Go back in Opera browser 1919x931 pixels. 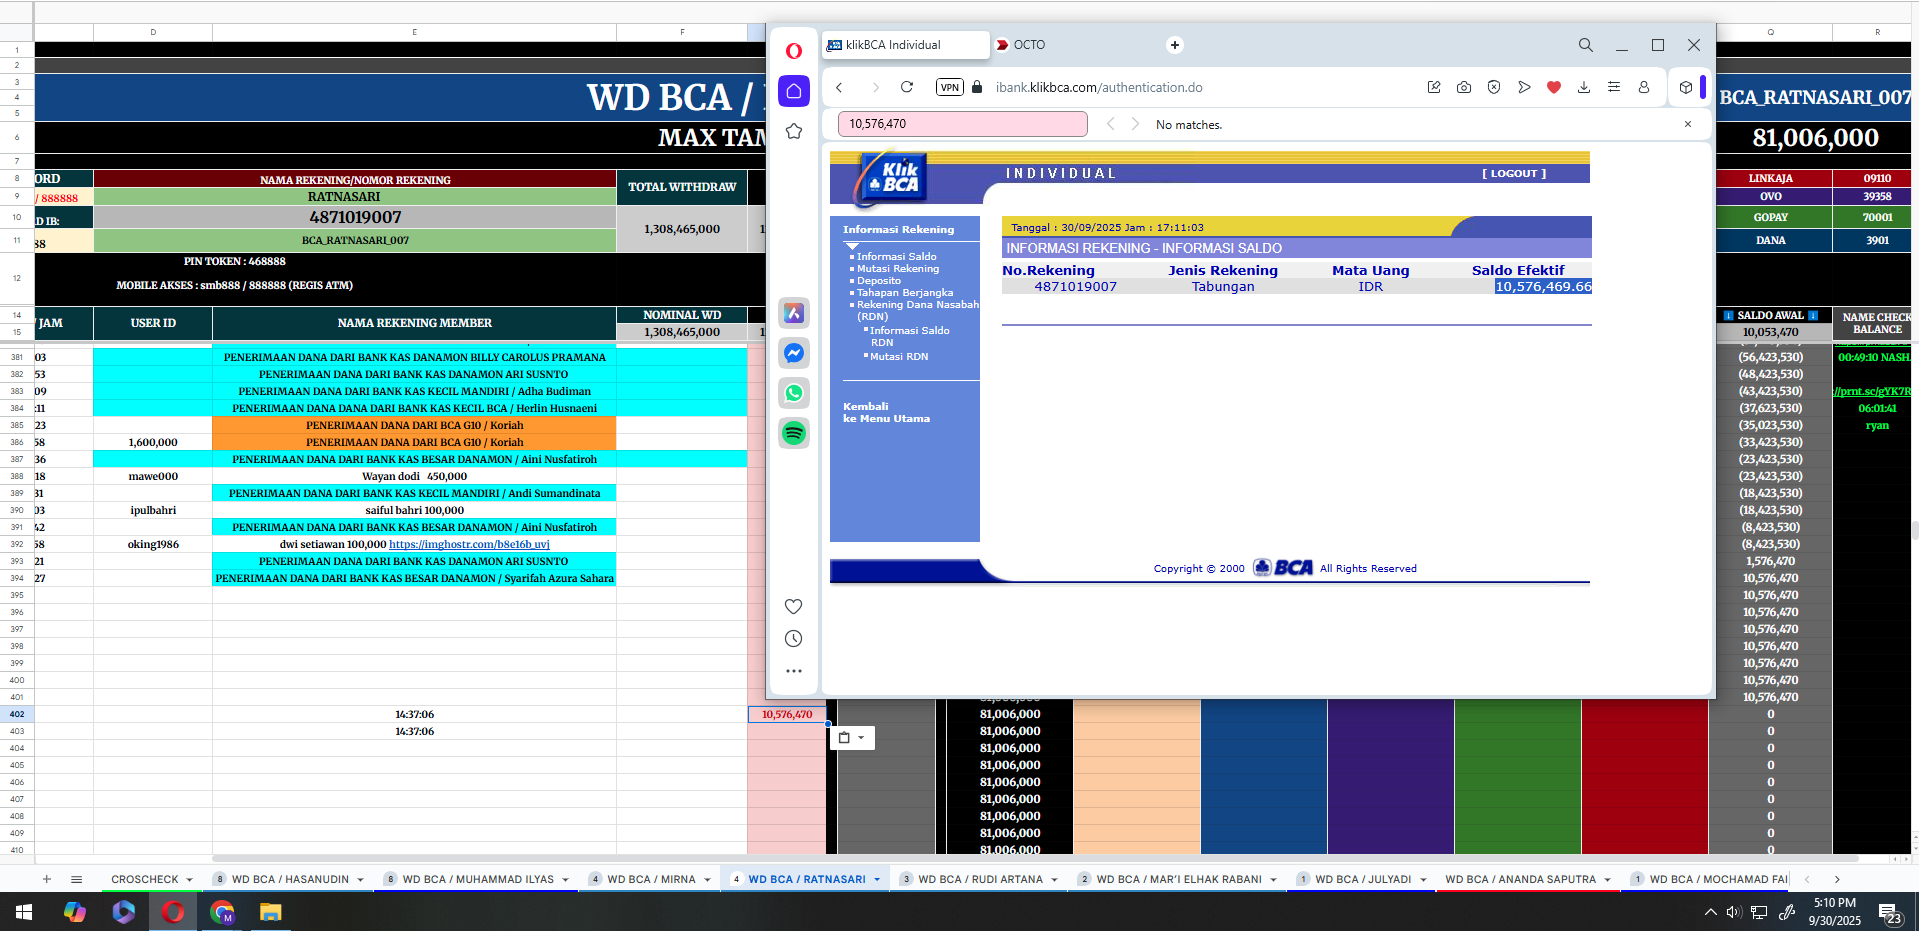840,87
